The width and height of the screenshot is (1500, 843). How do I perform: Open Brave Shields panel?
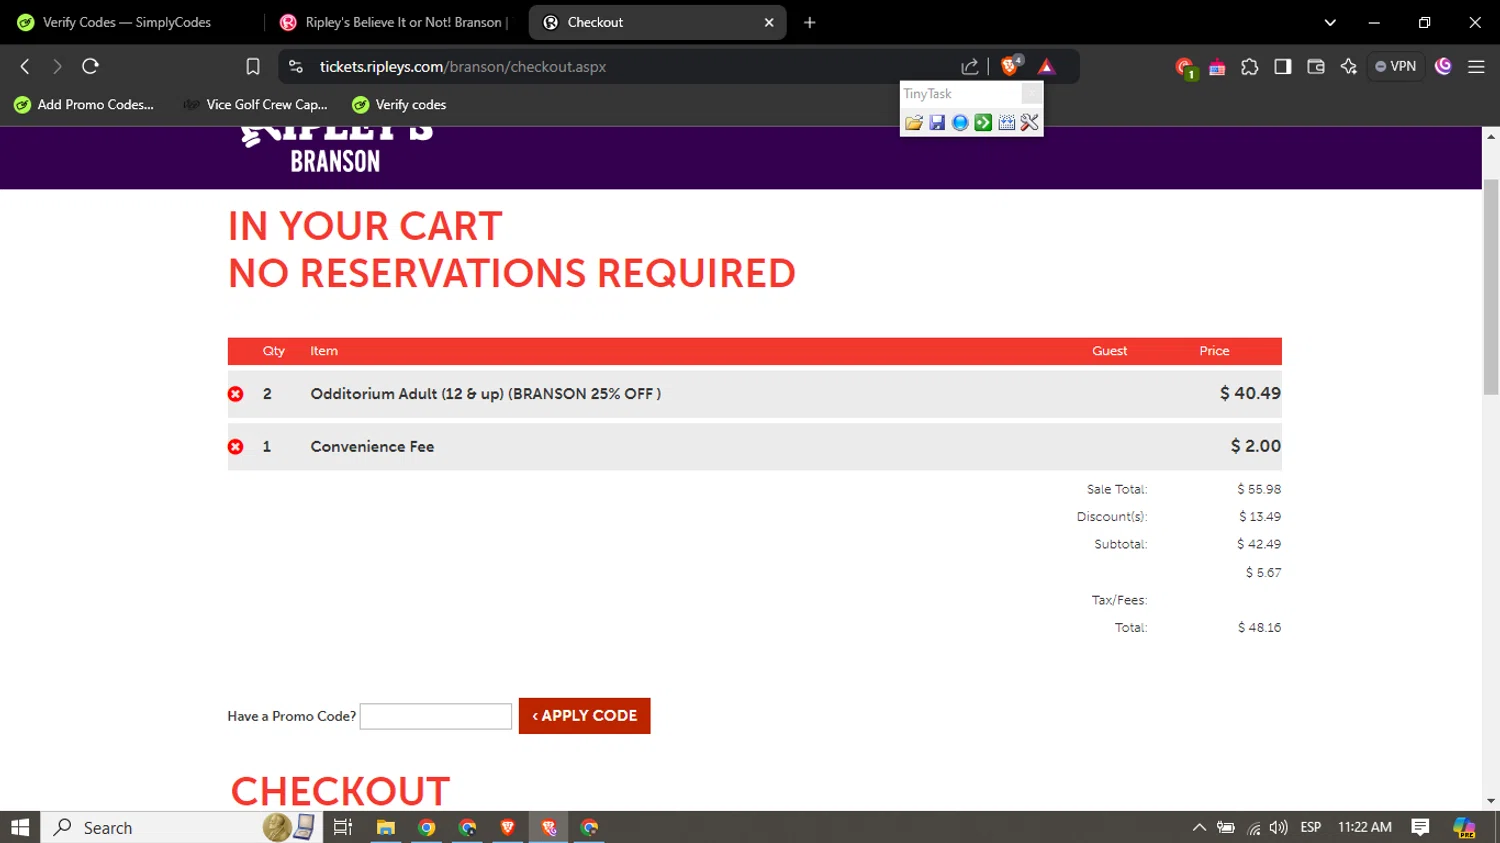click(1011, 66)
